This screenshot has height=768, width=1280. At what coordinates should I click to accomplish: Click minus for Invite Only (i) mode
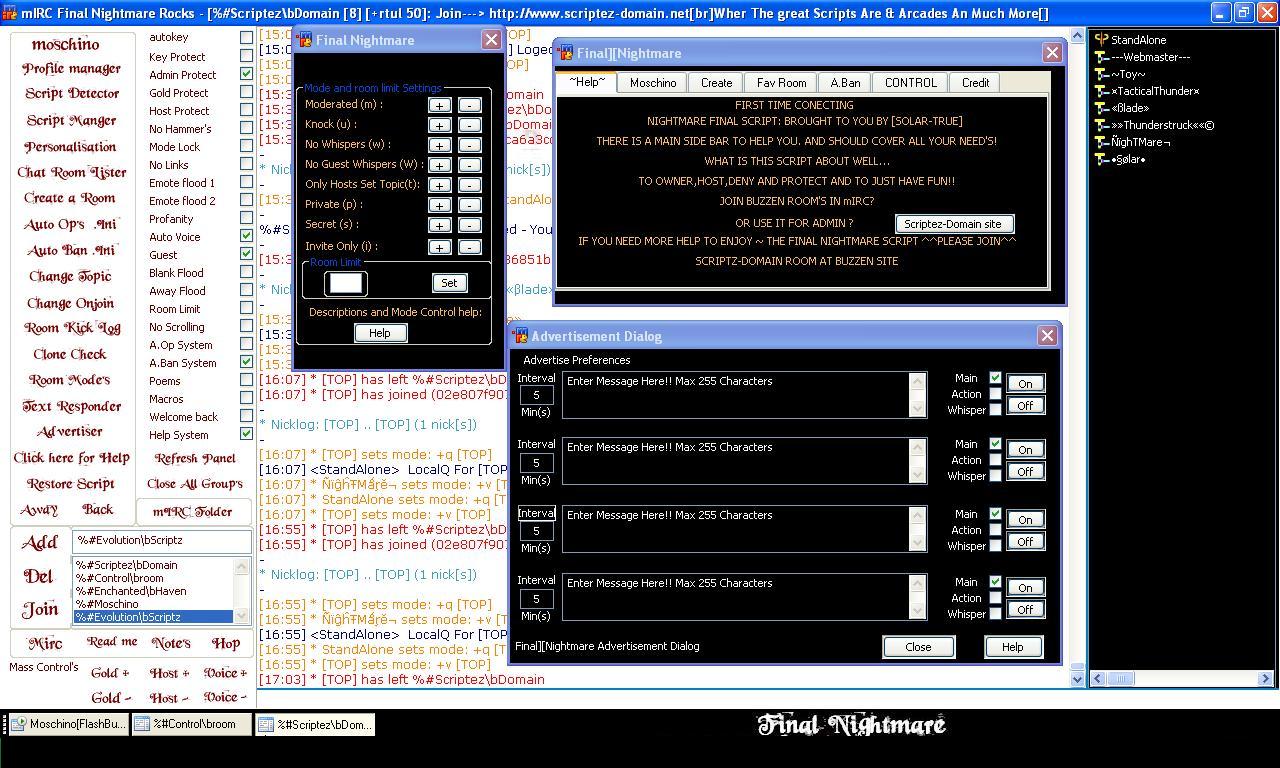click(469, 247)
